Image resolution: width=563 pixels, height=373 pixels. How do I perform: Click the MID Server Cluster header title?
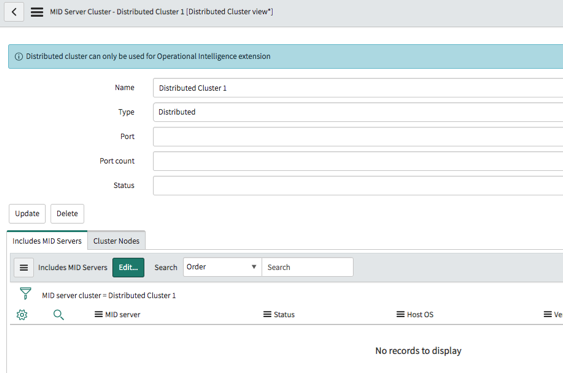[x=161, y=12]
